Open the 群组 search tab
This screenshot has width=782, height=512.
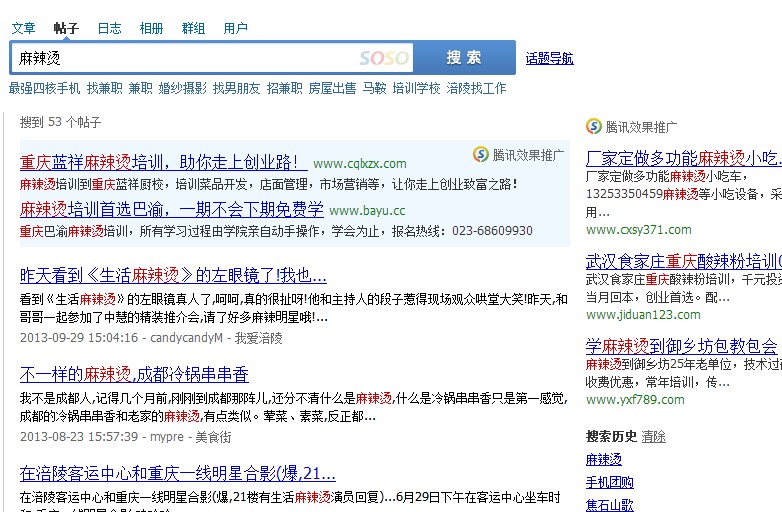click(193, 28)
